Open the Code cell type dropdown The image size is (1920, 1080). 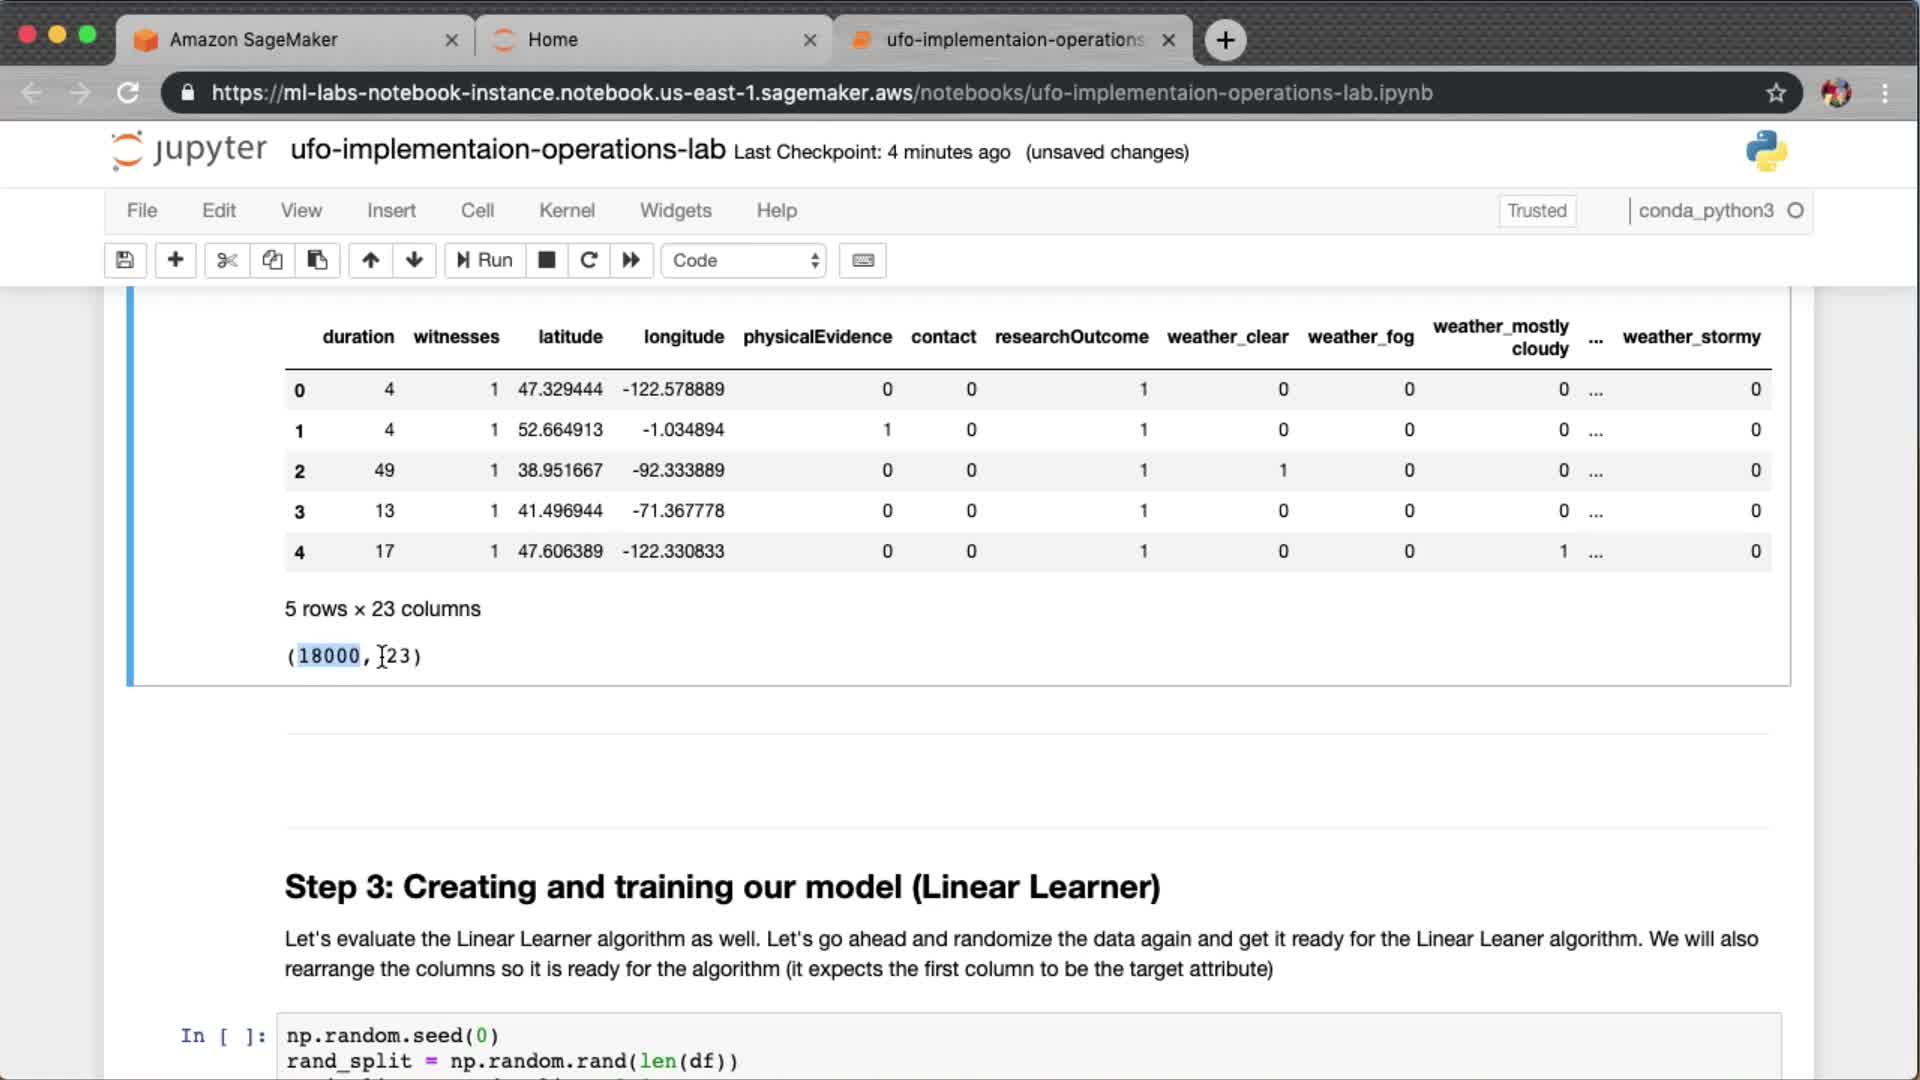[x=744, y=260]
